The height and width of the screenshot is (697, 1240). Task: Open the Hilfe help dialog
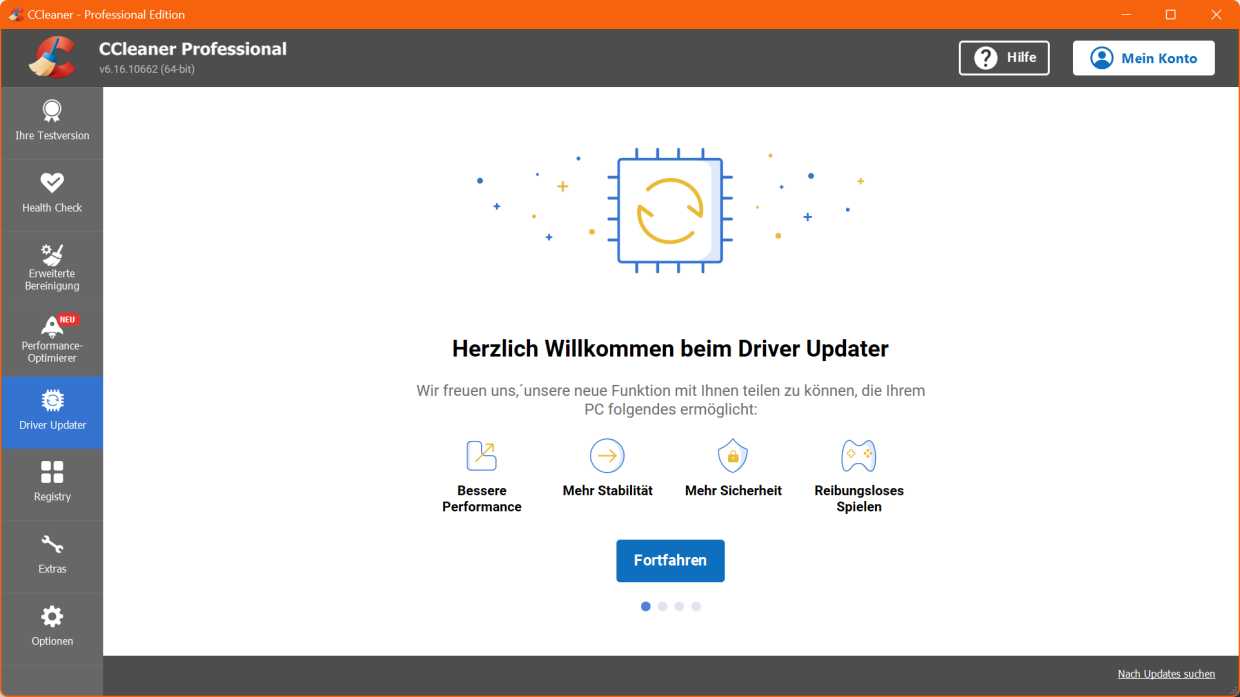pos(1004,57)
